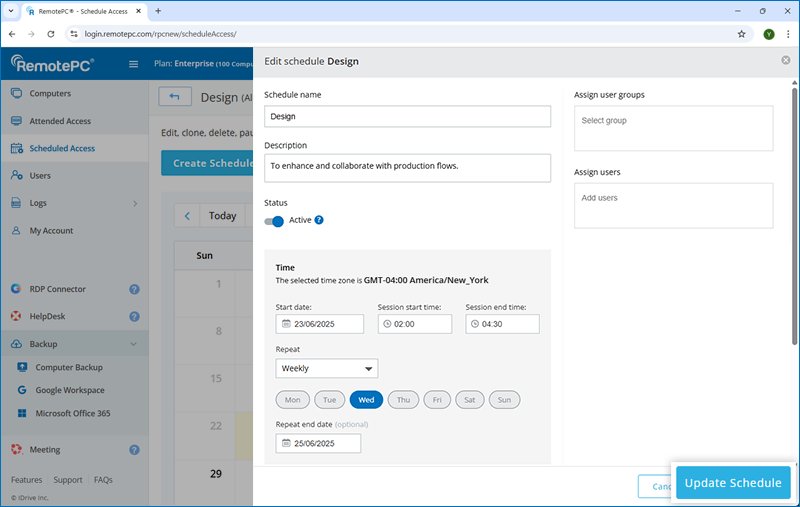Open the Repeat Weekly dropdown
Viewport: 800px width, 507px height.
point(326,368)
